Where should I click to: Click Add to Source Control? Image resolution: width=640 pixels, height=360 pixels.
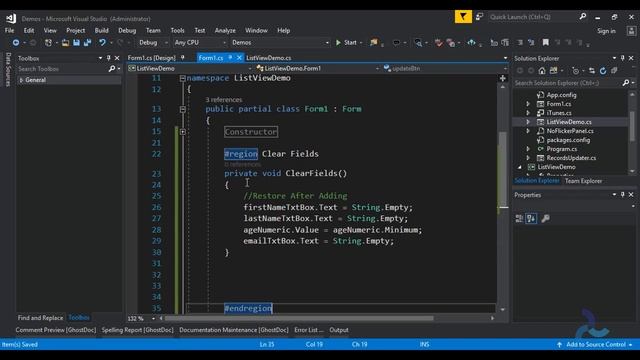pyautogui.click(x=596, y=344)
